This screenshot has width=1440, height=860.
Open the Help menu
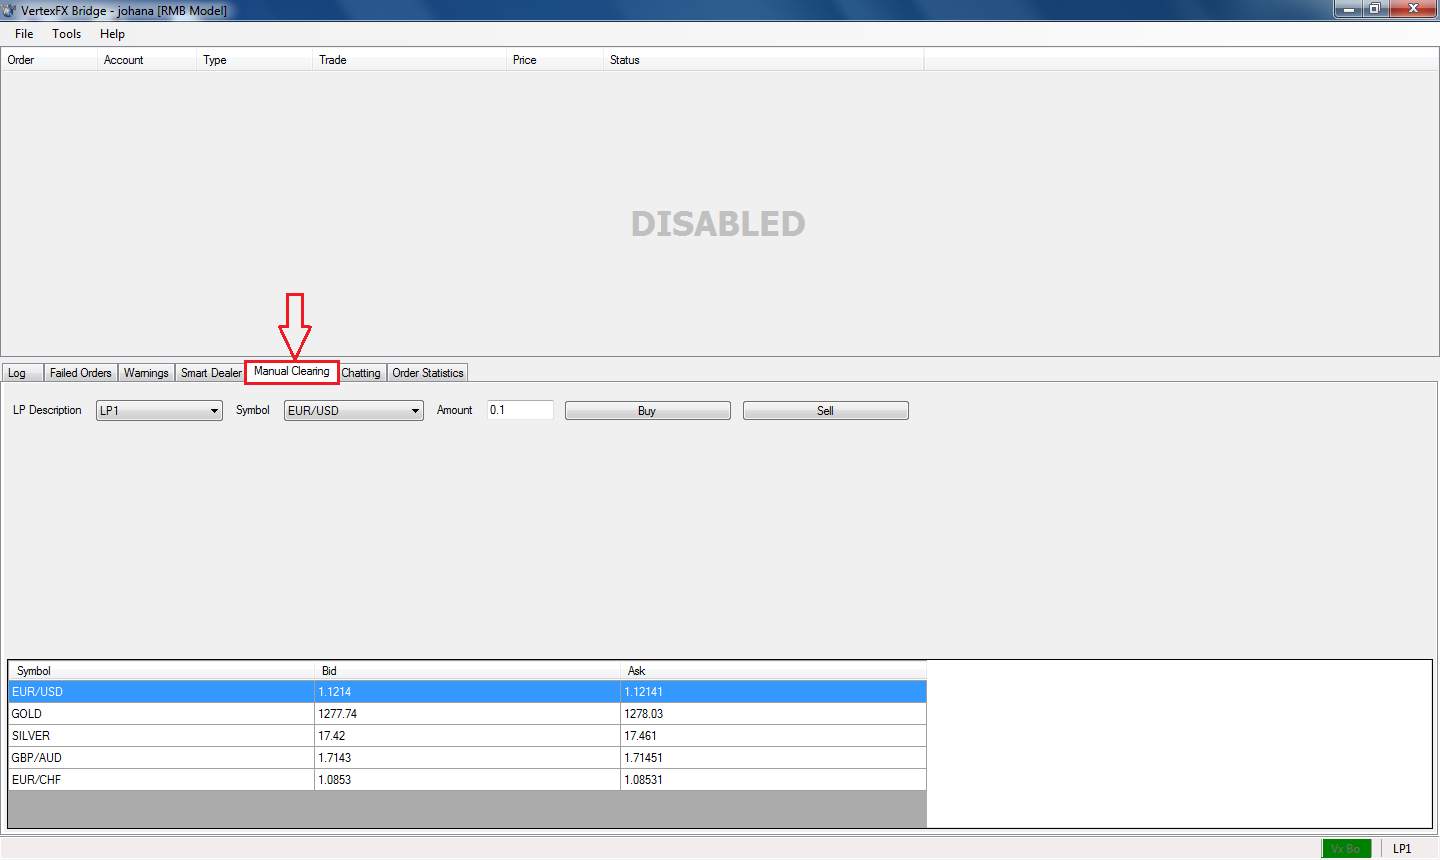click(112, 34)
